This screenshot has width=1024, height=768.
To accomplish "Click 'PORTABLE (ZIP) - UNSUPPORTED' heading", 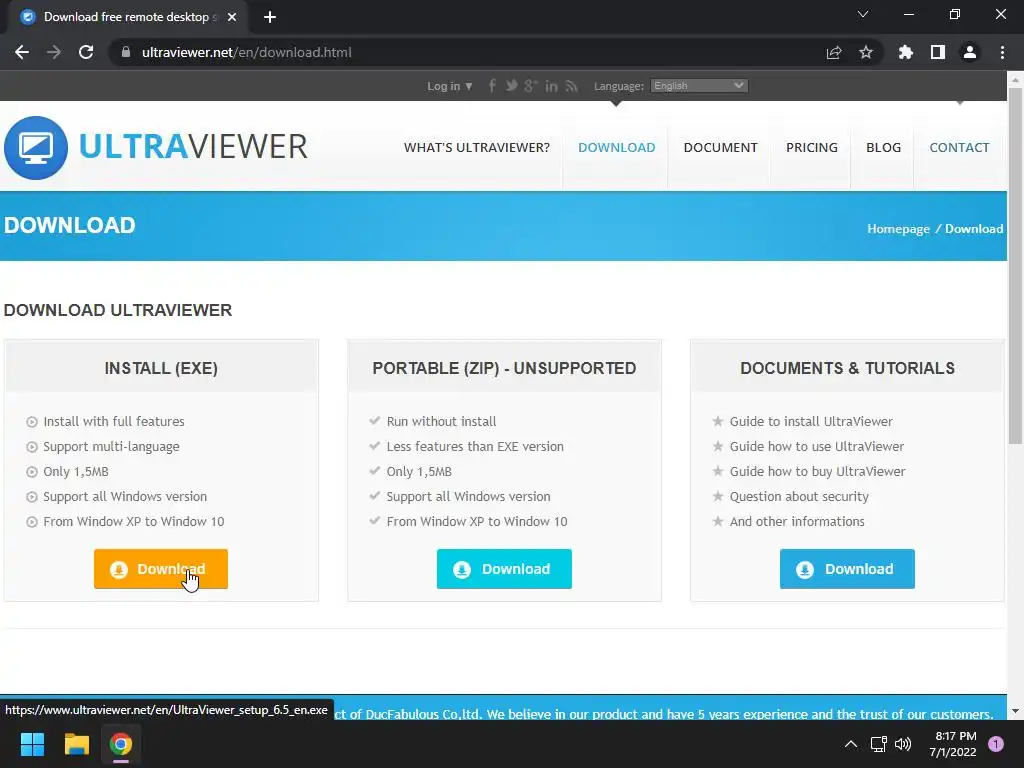I will 504,368.
